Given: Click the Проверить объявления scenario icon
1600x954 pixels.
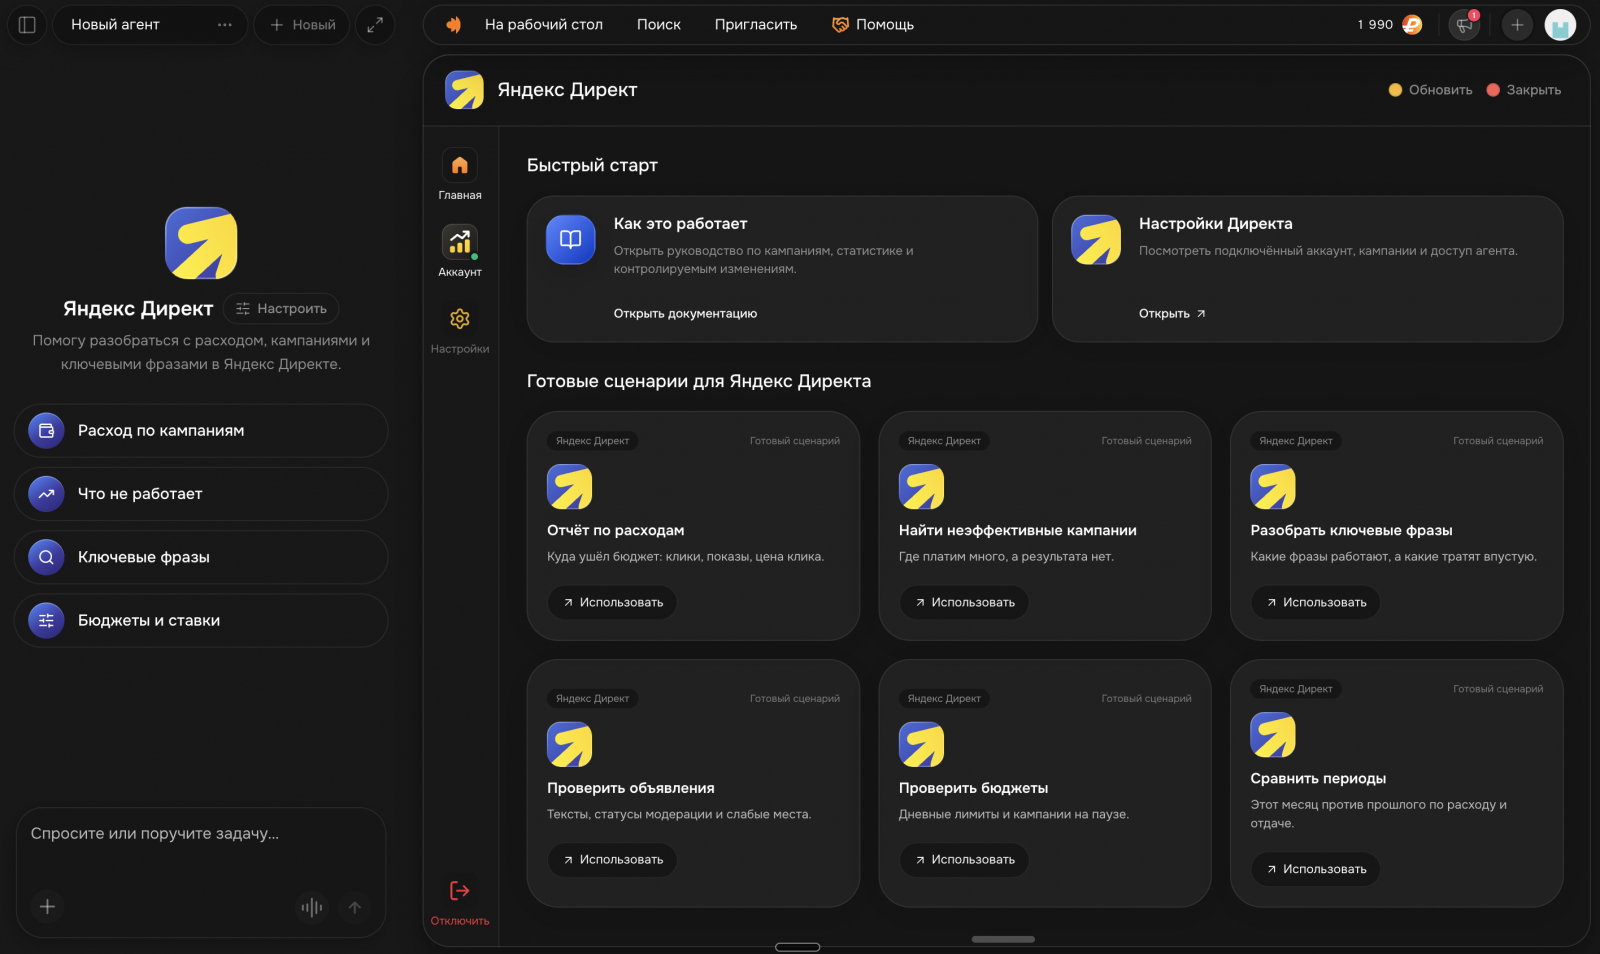Looking at the screenshot, I should pyautogui.click(x=570, y=745).
